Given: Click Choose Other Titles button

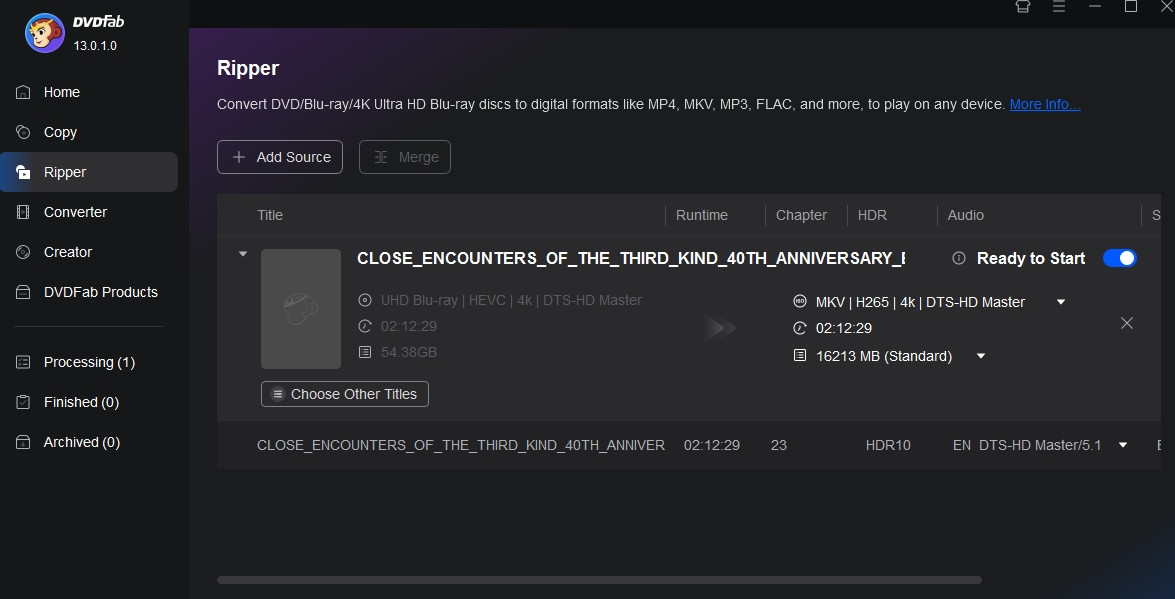Looking at the screenshot, I should 345,394.
